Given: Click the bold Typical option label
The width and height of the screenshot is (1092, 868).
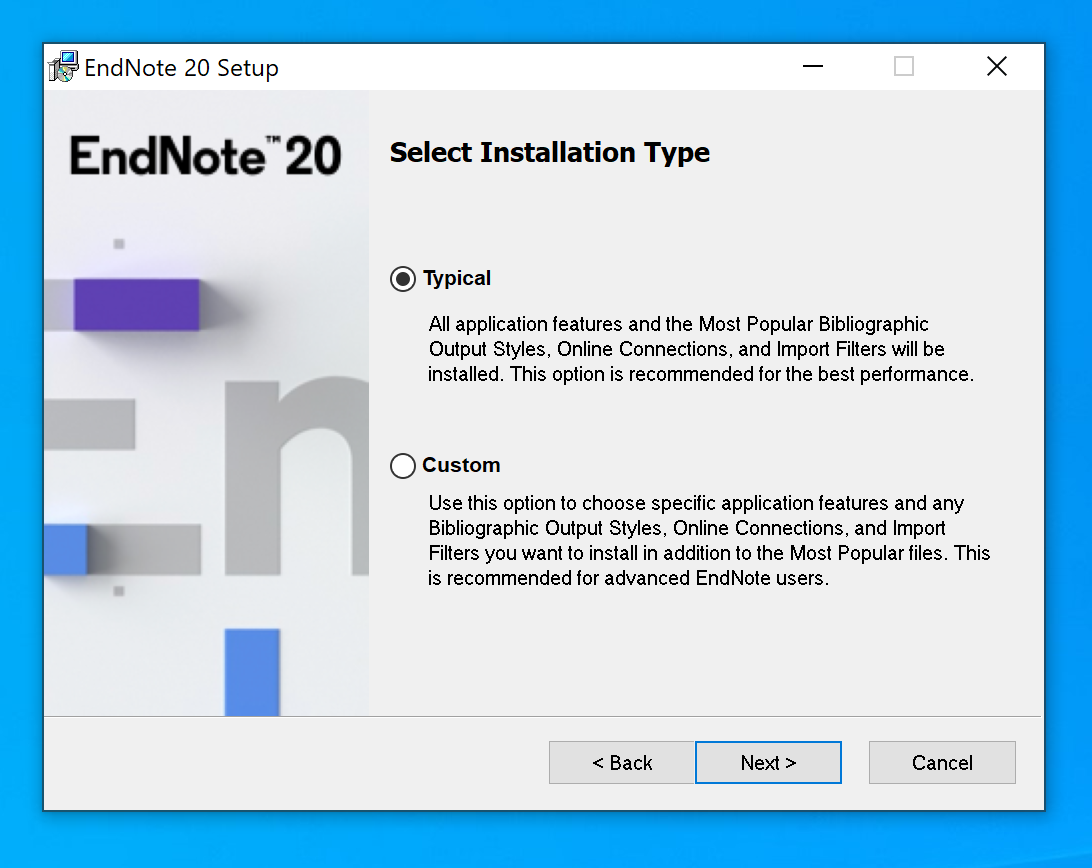Looking at the screenshot, I should 457,279.
